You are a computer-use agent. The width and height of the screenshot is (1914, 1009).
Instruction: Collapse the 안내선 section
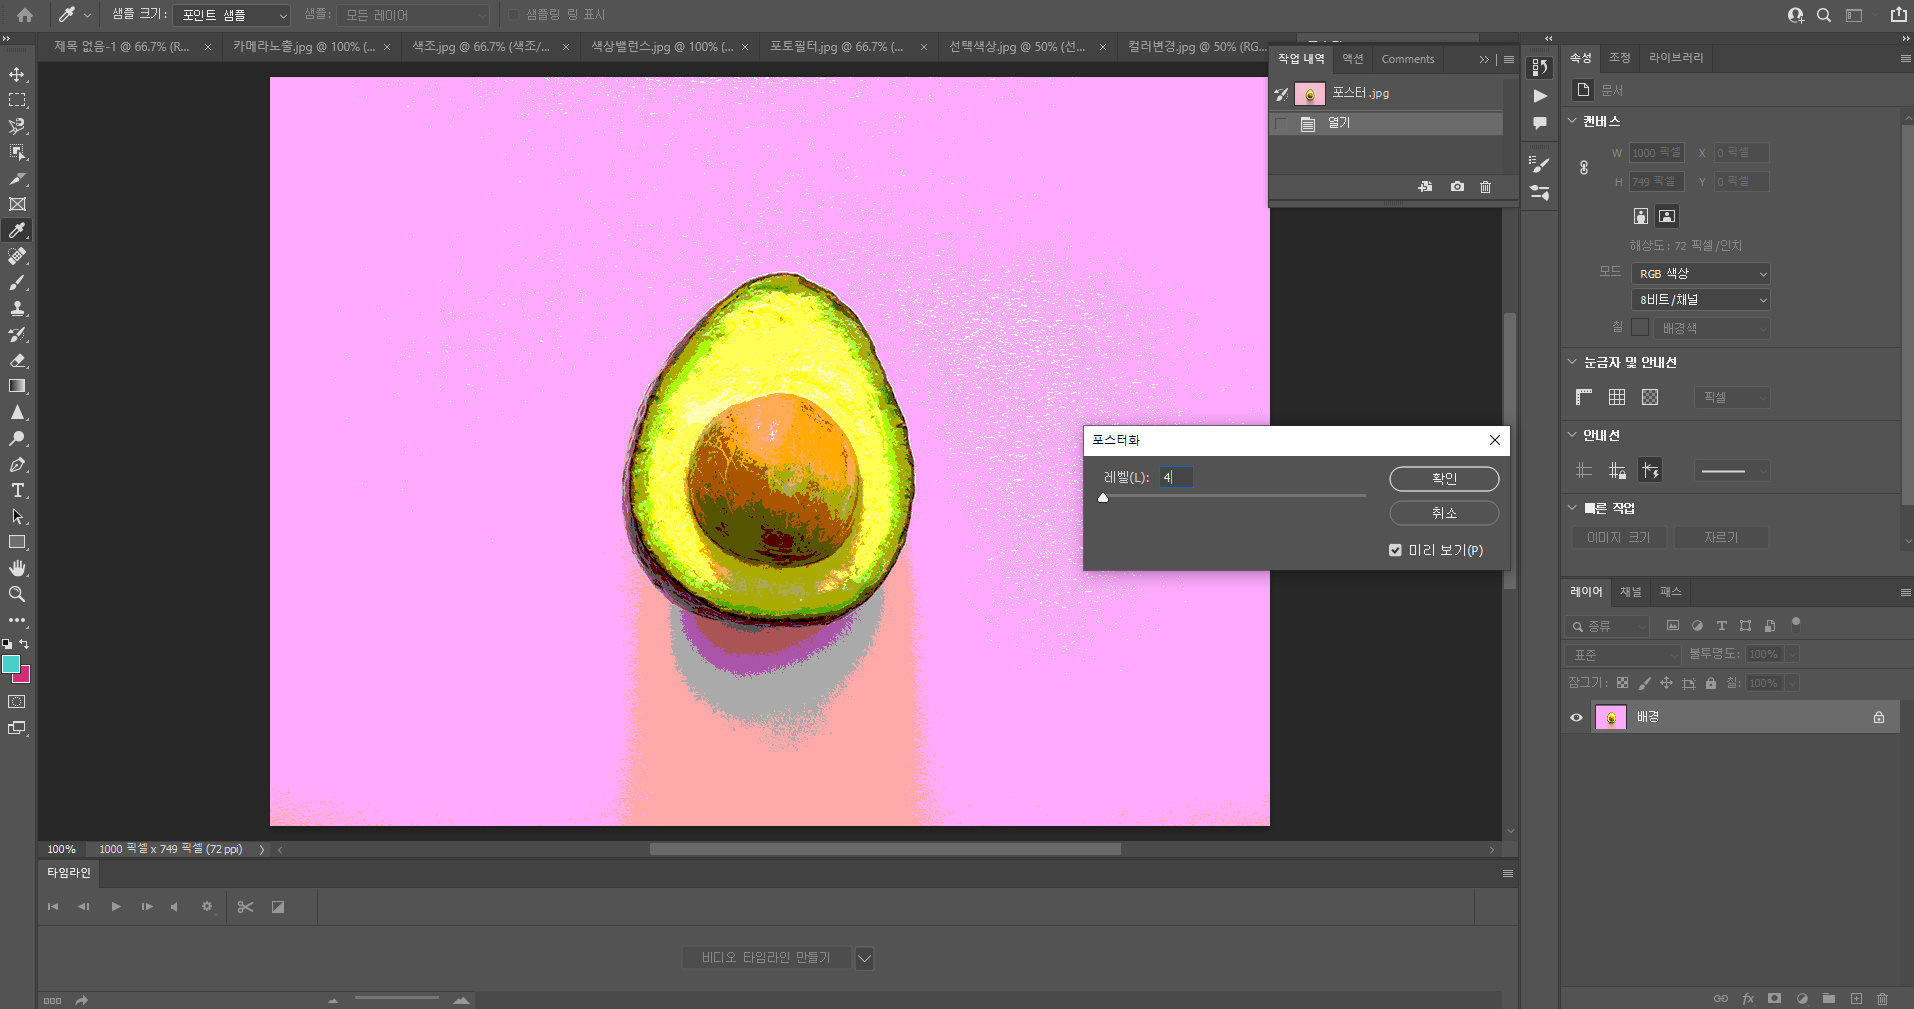[1572, 435]
